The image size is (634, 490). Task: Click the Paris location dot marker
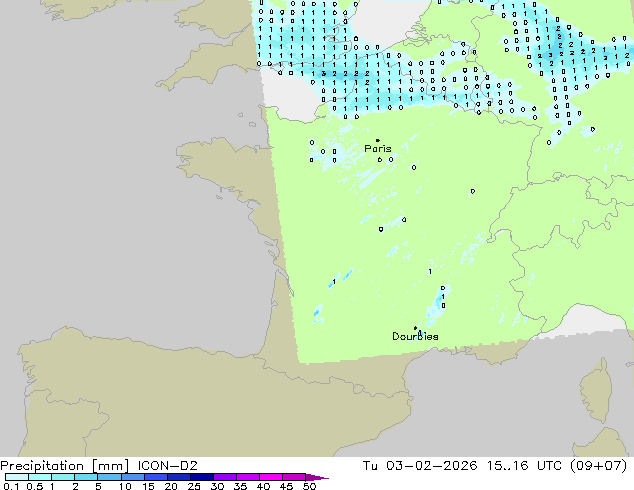(x=378, y=140)
